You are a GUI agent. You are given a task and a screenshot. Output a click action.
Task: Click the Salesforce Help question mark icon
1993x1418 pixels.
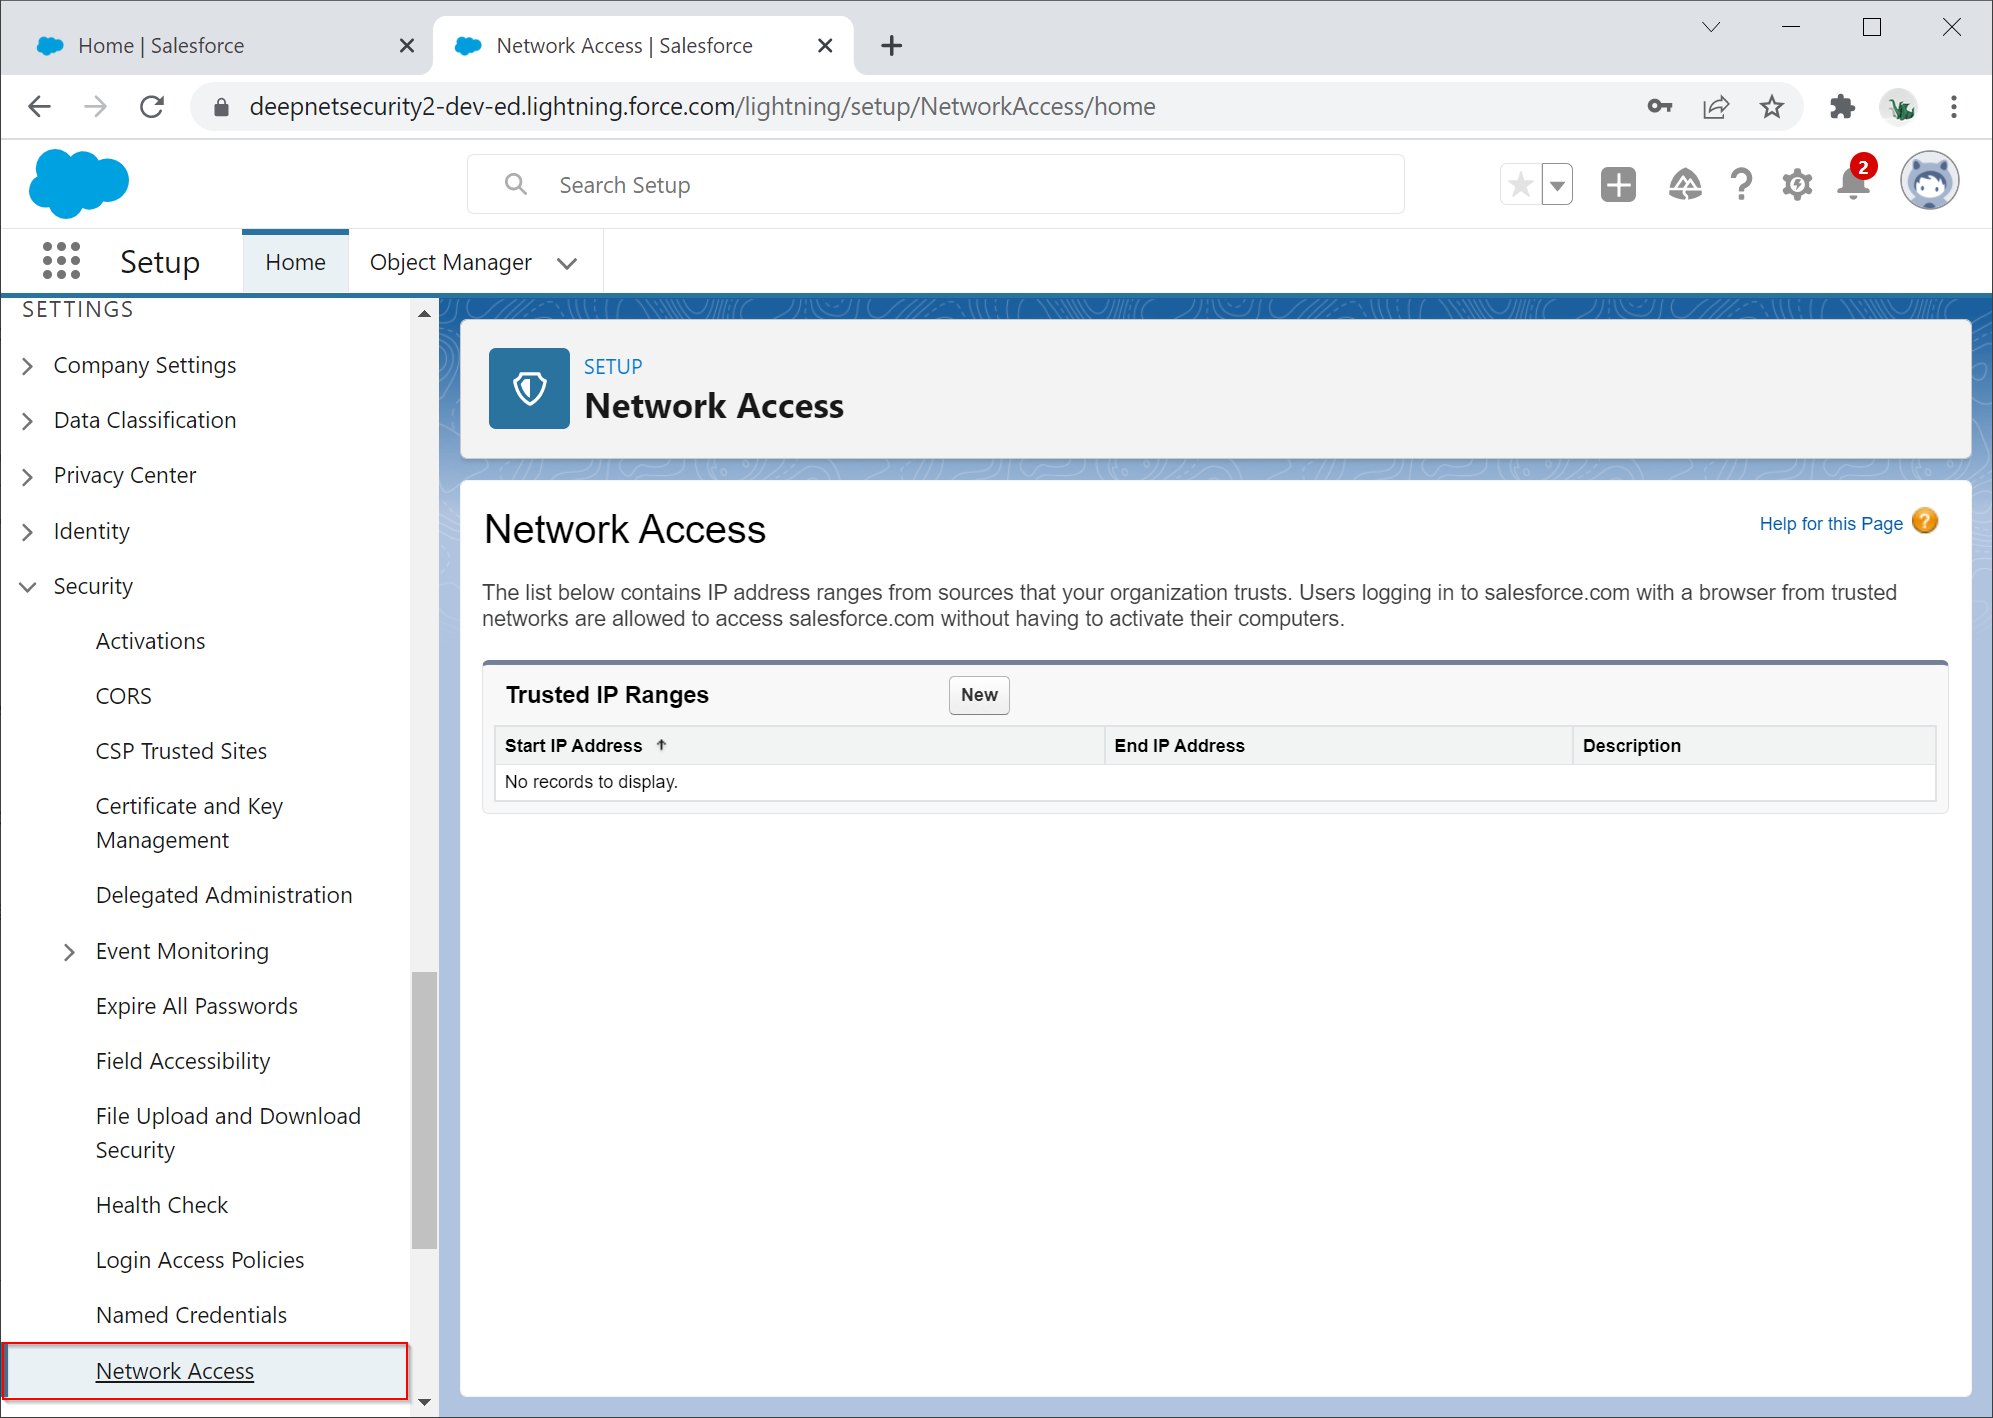click(x=1741, y=185)
